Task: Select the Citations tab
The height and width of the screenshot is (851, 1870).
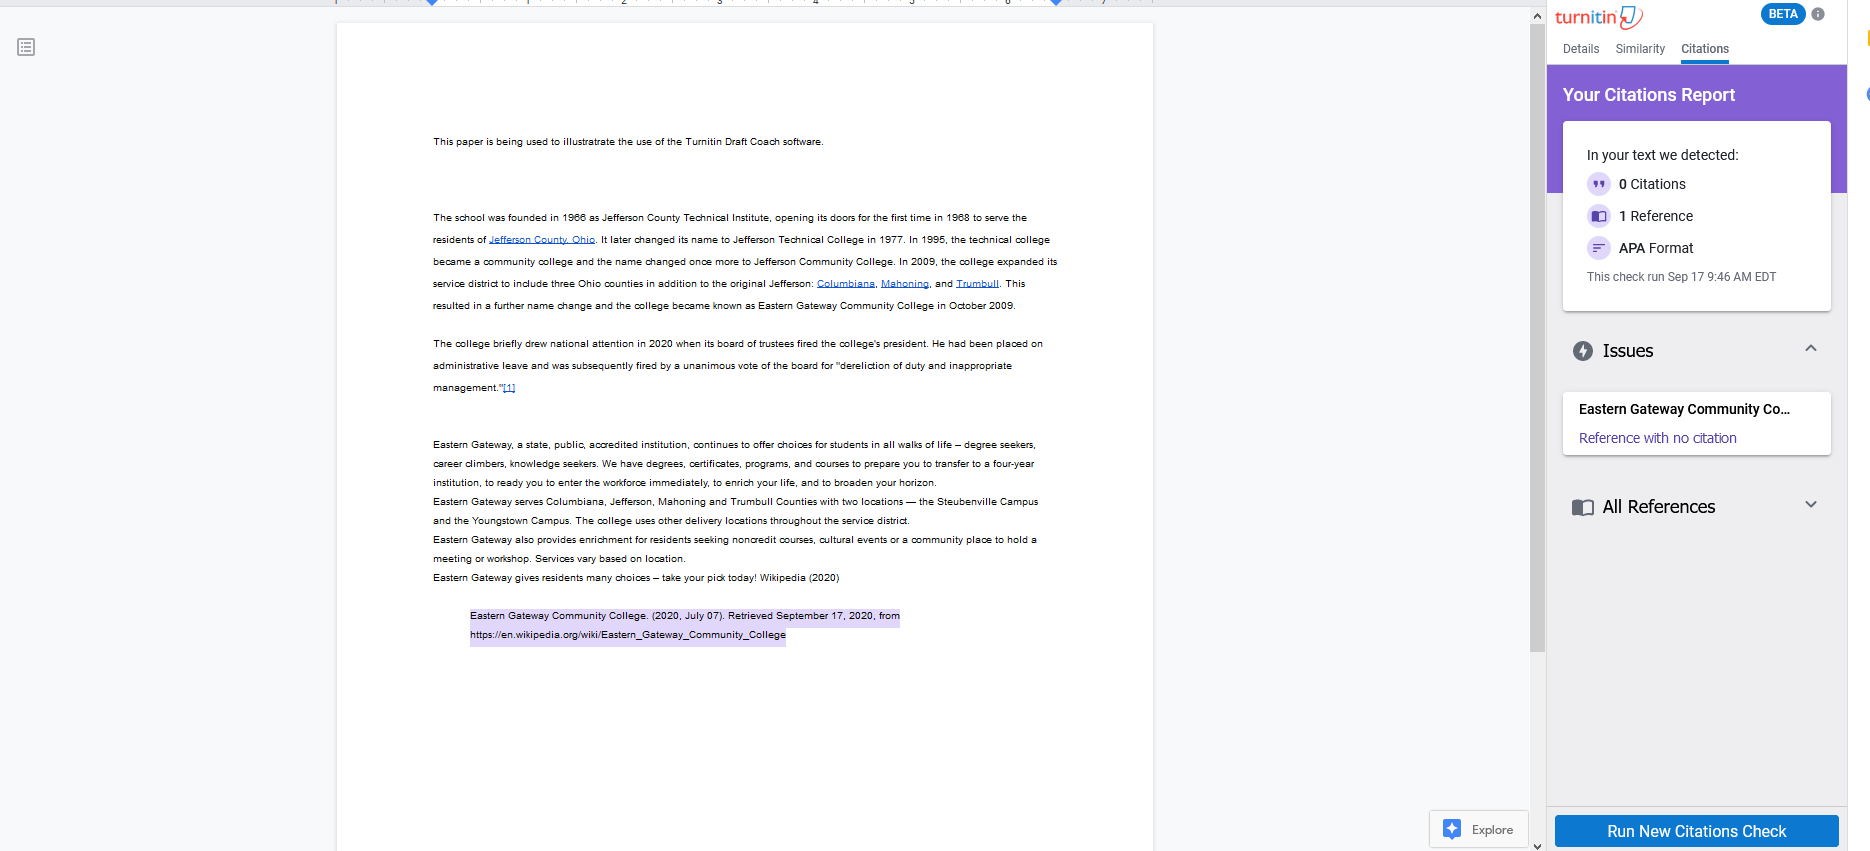Action: (x=1704, y=49)
